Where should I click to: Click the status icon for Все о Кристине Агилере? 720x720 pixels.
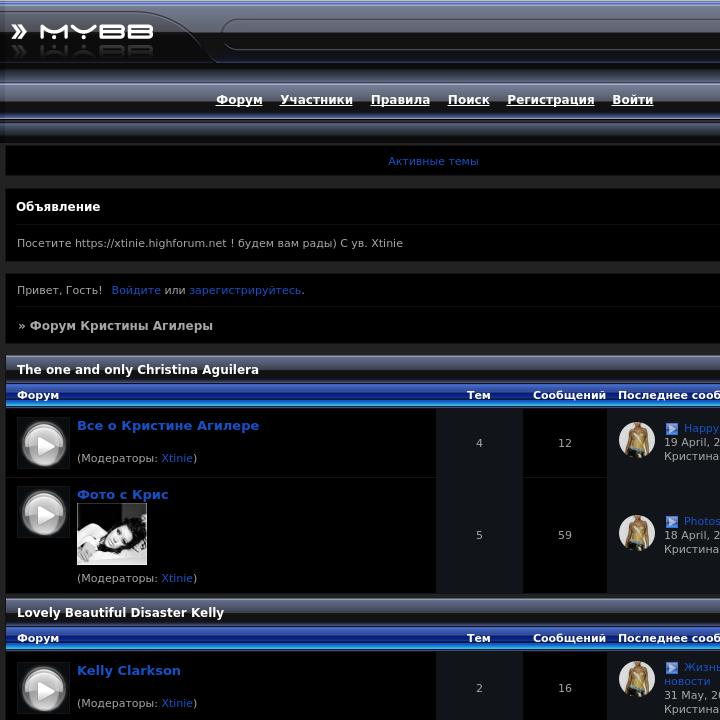[44, 443]
